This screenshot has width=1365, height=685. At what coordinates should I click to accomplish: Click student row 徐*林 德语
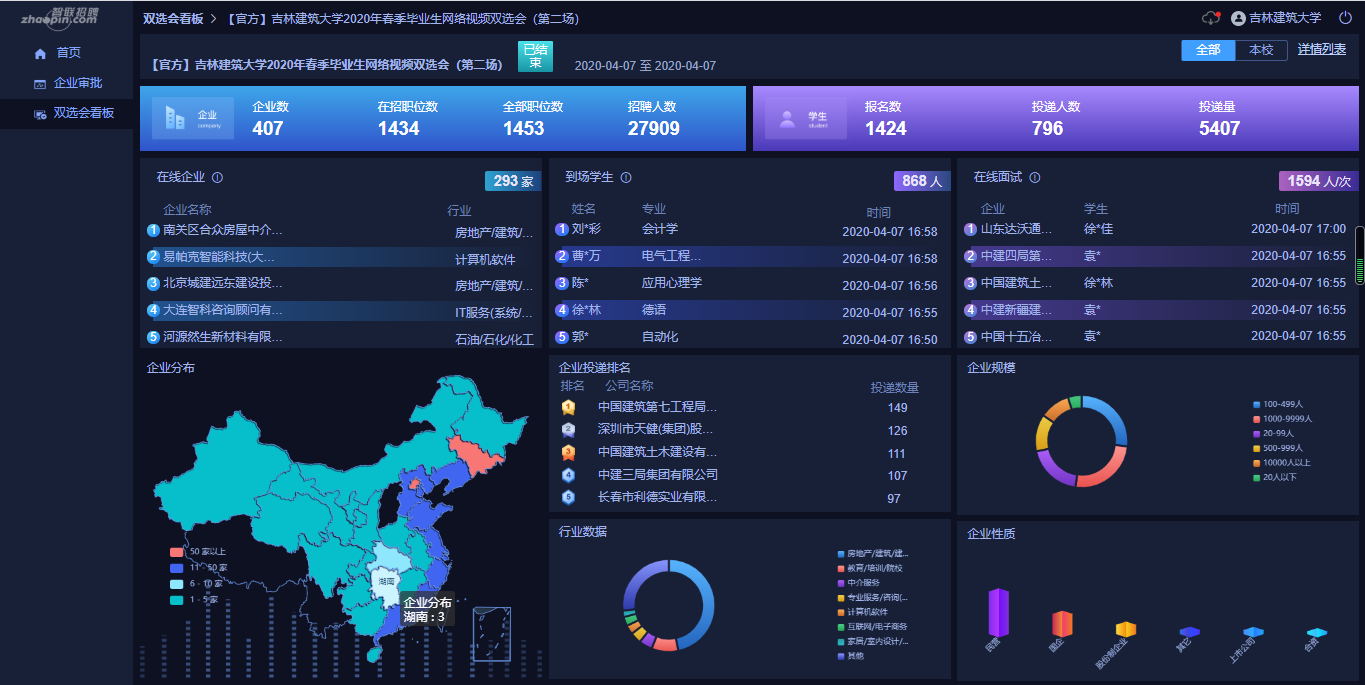[x=748, y=311]
